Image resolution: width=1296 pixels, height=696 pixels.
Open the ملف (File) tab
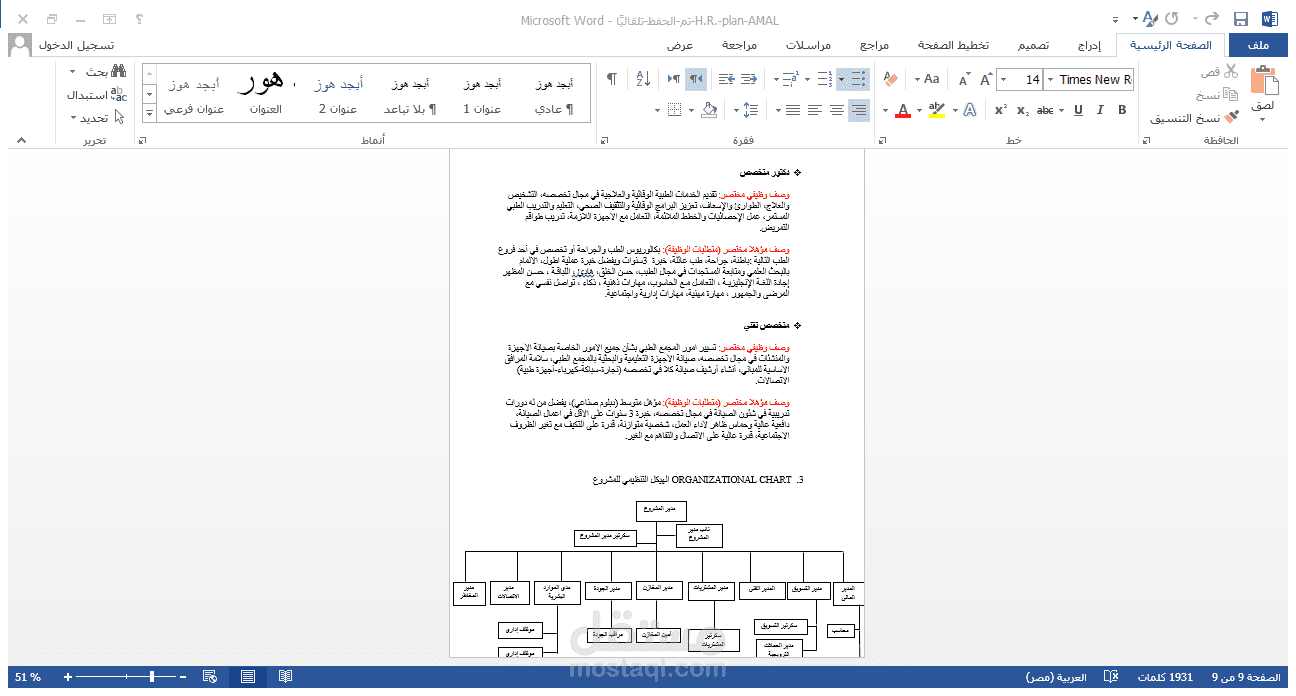tap(1258, 45)
